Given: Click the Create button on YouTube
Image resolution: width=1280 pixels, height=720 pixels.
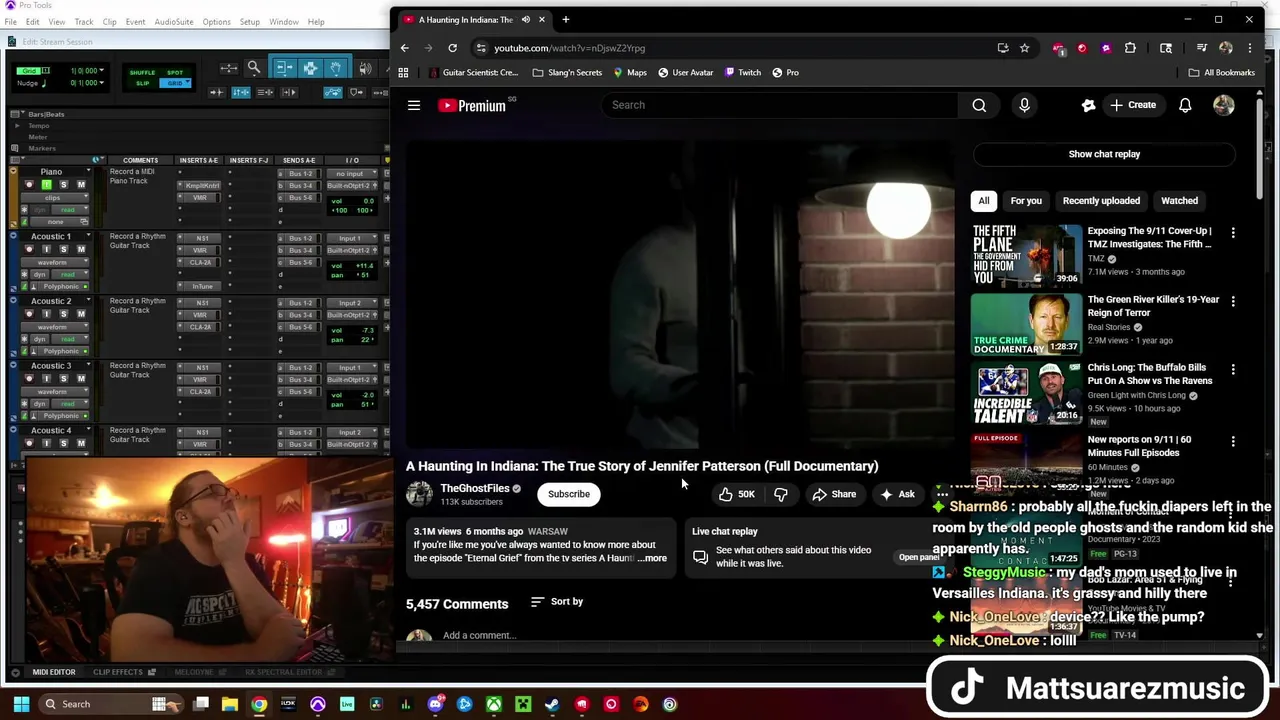Looking at the screenshot, I should pyautogui.click(x=1132, y=105).
